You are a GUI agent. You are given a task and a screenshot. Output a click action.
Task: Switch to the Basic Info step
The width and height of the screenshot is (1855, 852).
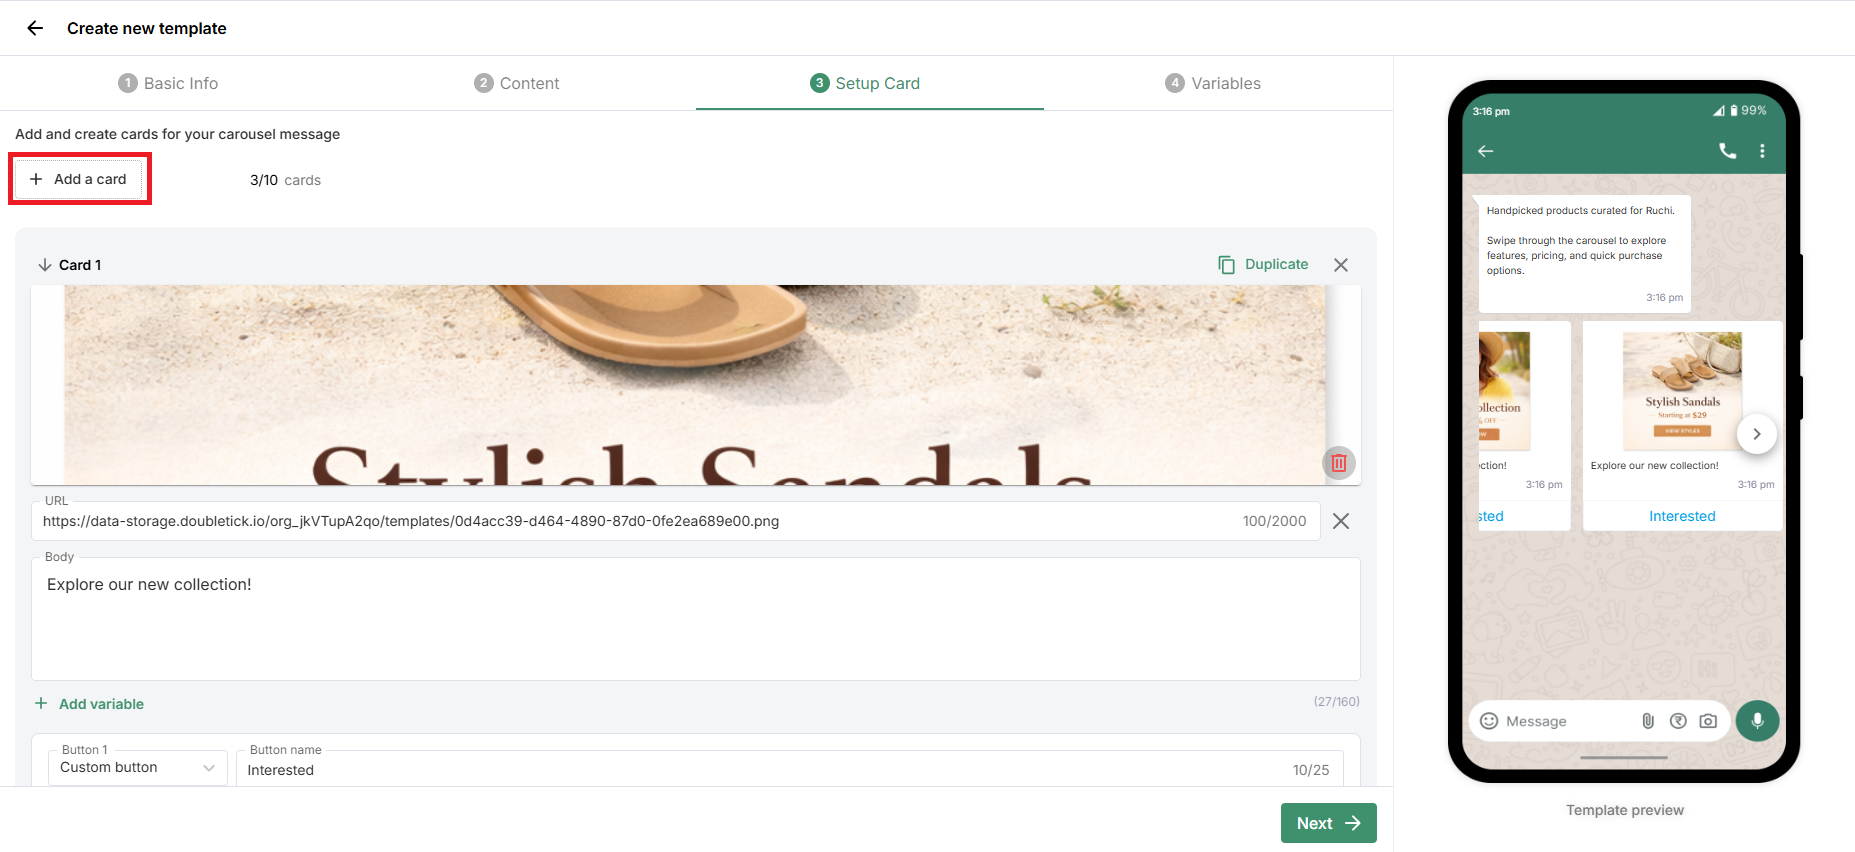(x=168, y=83)
